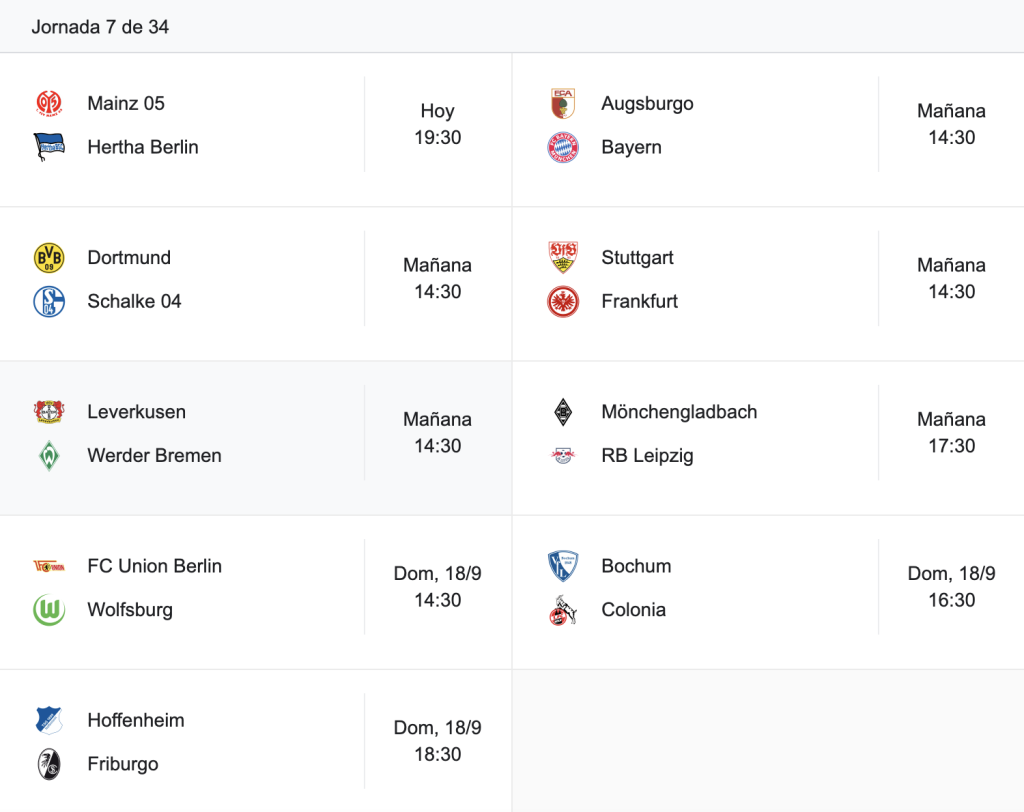Click the Hoffenheim team name
This screenshot has height=812, width=1024.
(136, 720)
